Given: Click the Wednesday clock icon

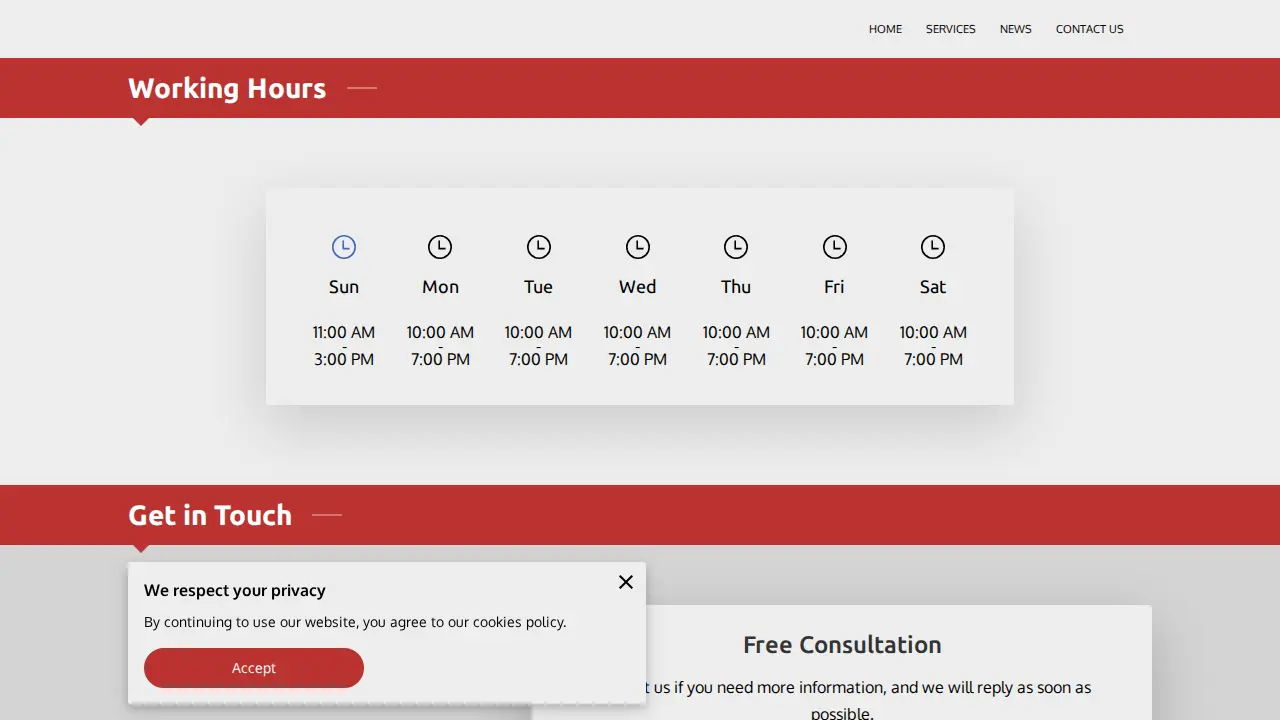Looking at the screenshot, I should click(637, 247).
